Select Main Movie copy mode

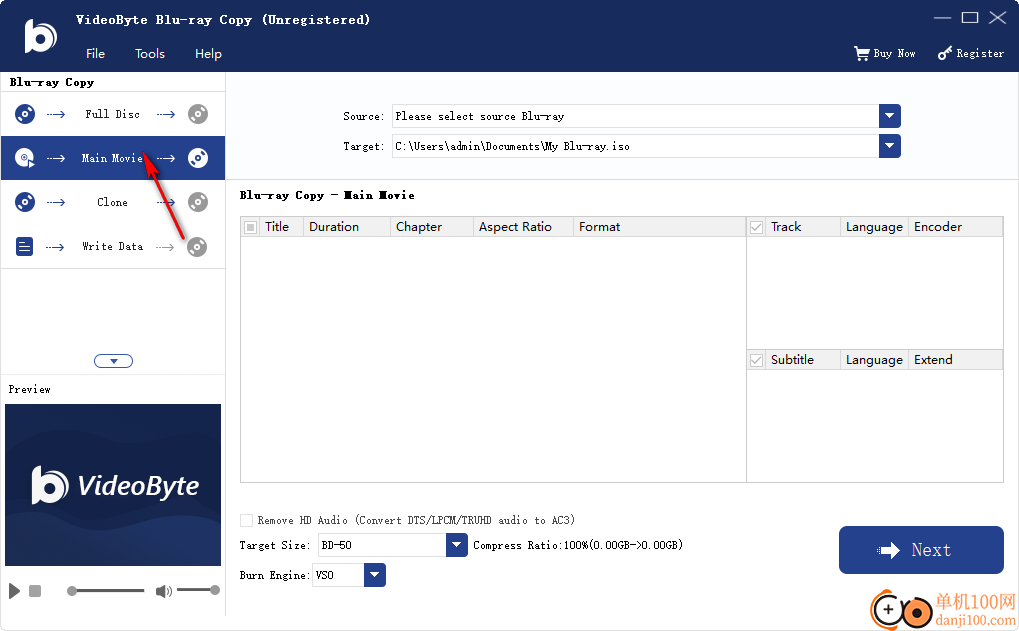point(113,158)
